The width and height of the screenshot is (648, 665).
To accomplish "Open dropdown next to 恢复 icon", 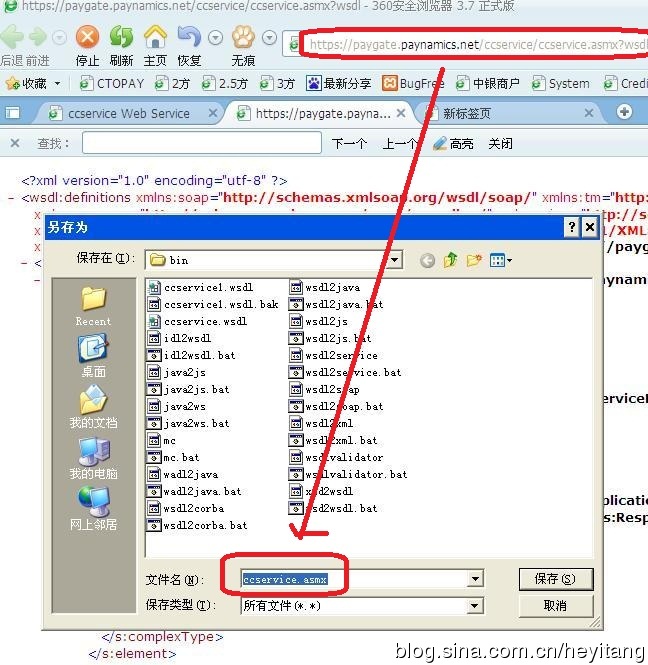I will (x=215, y=38).
